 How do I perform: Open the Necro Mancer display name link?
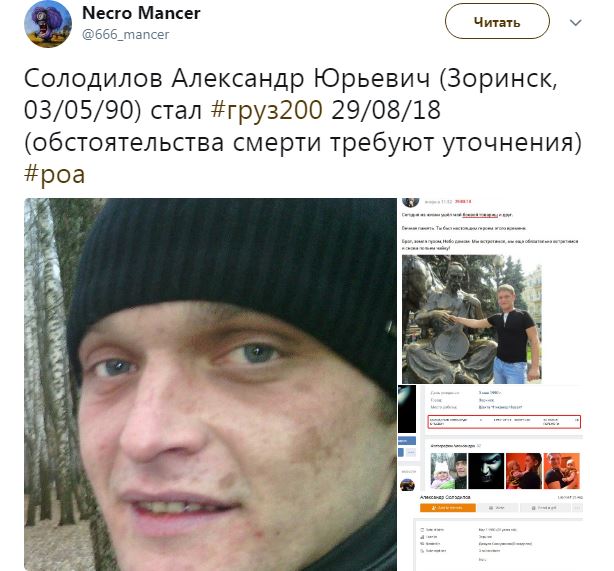(x=141, y=13)
